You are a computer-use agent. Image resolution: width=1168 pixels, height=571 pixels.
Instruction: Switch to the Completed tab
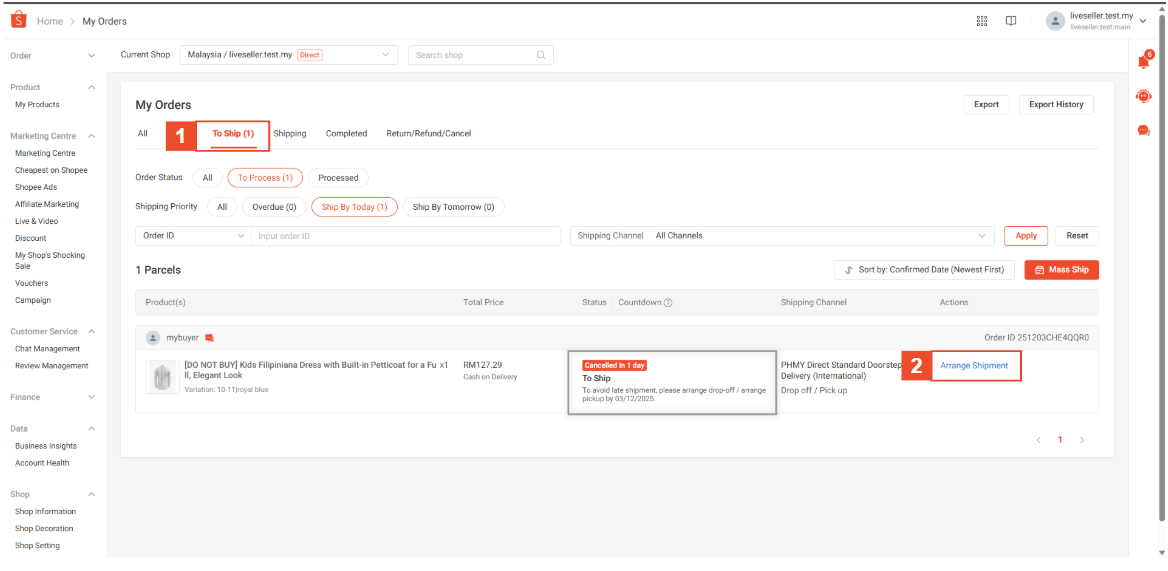pos(346,133)
